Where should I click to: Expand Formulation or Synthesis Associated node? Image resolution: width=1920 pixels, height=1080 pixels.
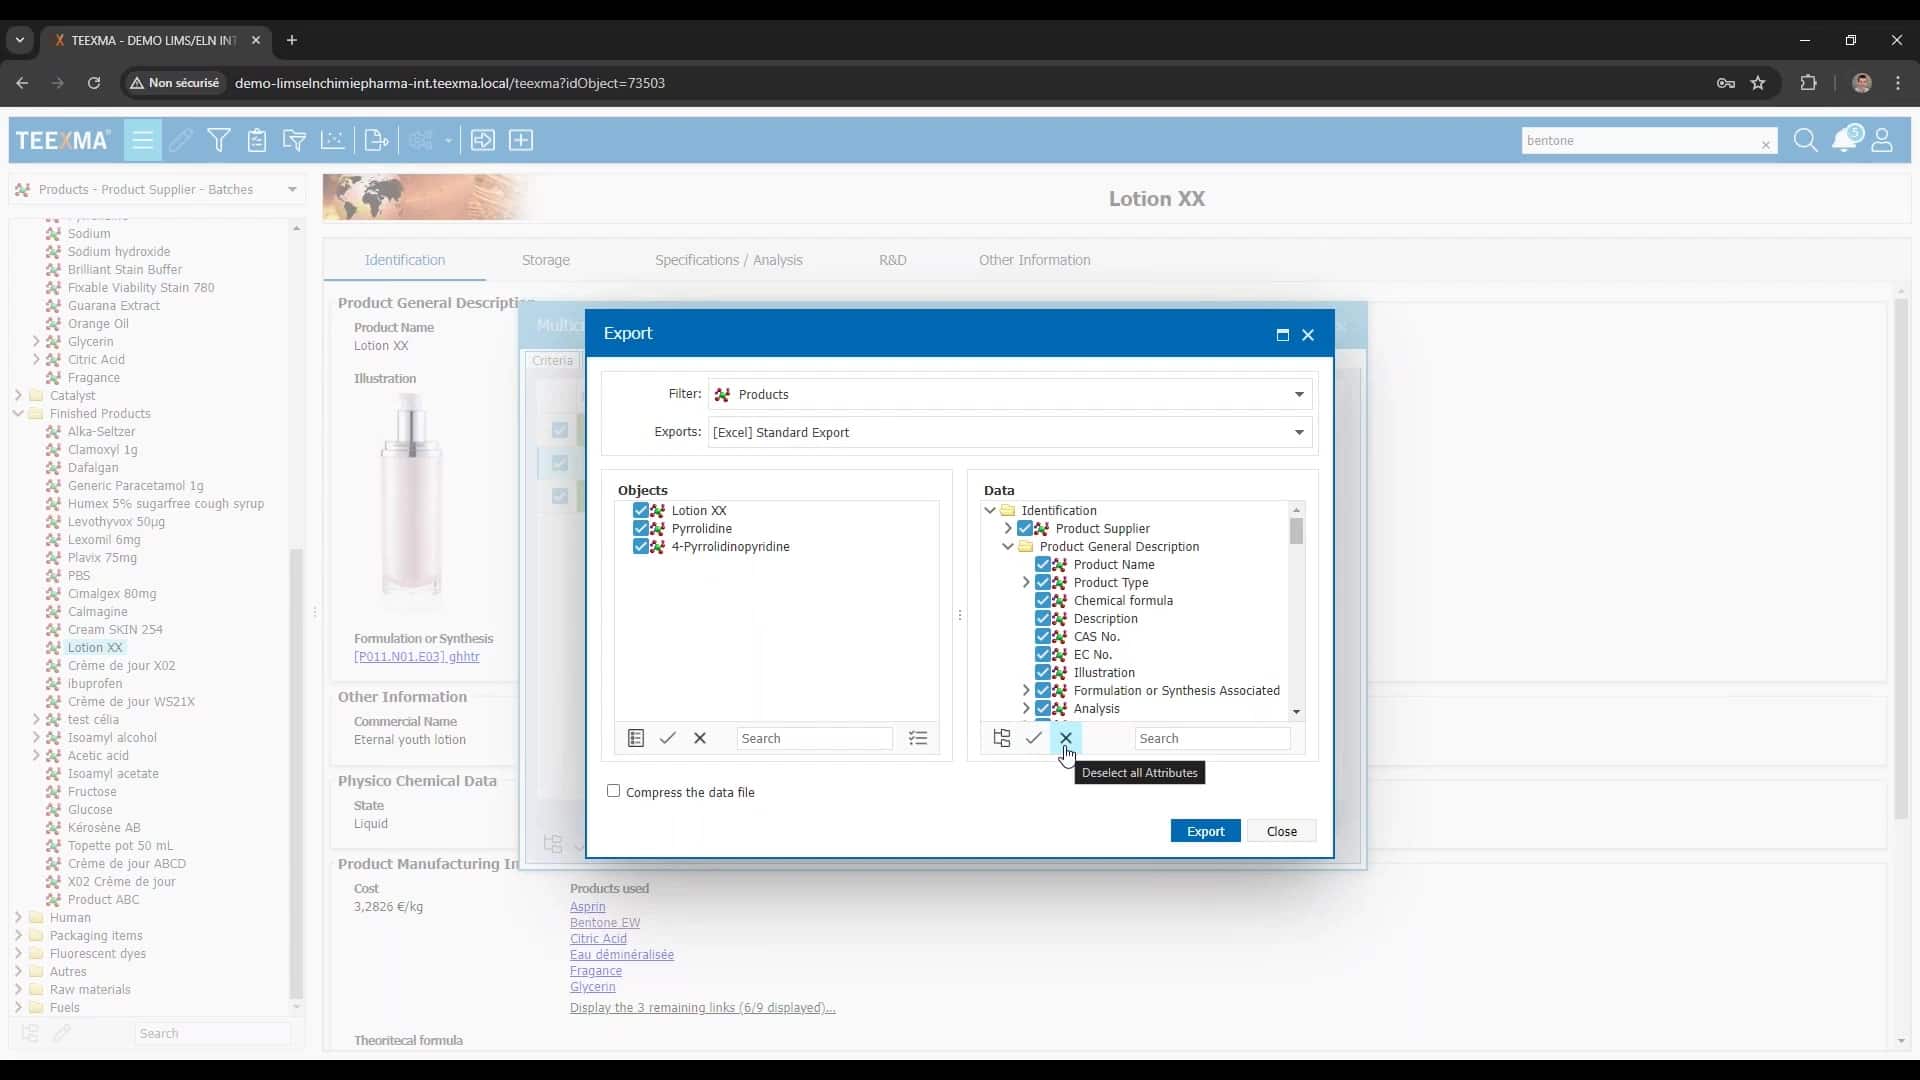(1026, 690)
